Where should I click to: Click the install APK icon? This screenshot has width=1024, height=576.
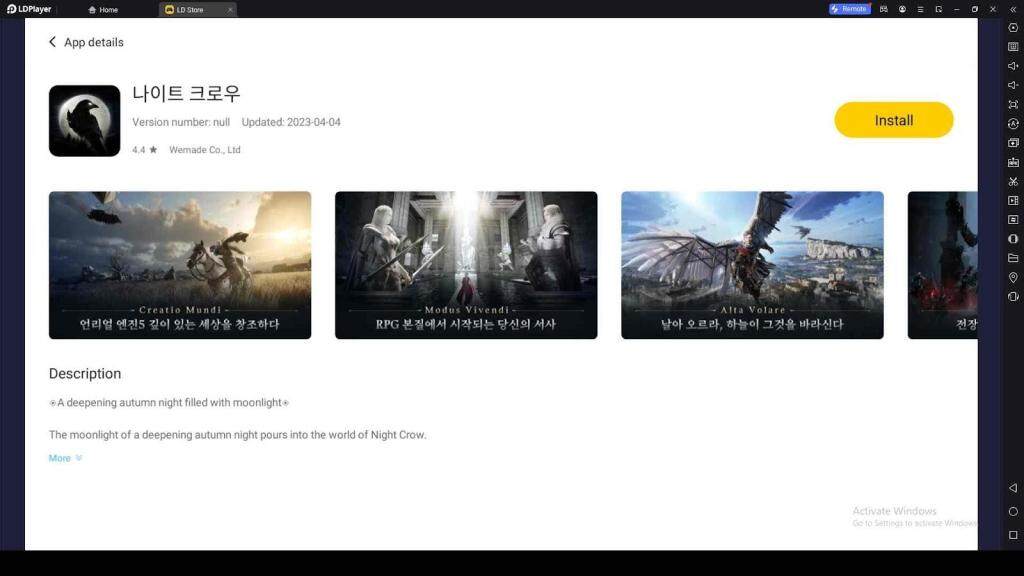[1013, 162]
